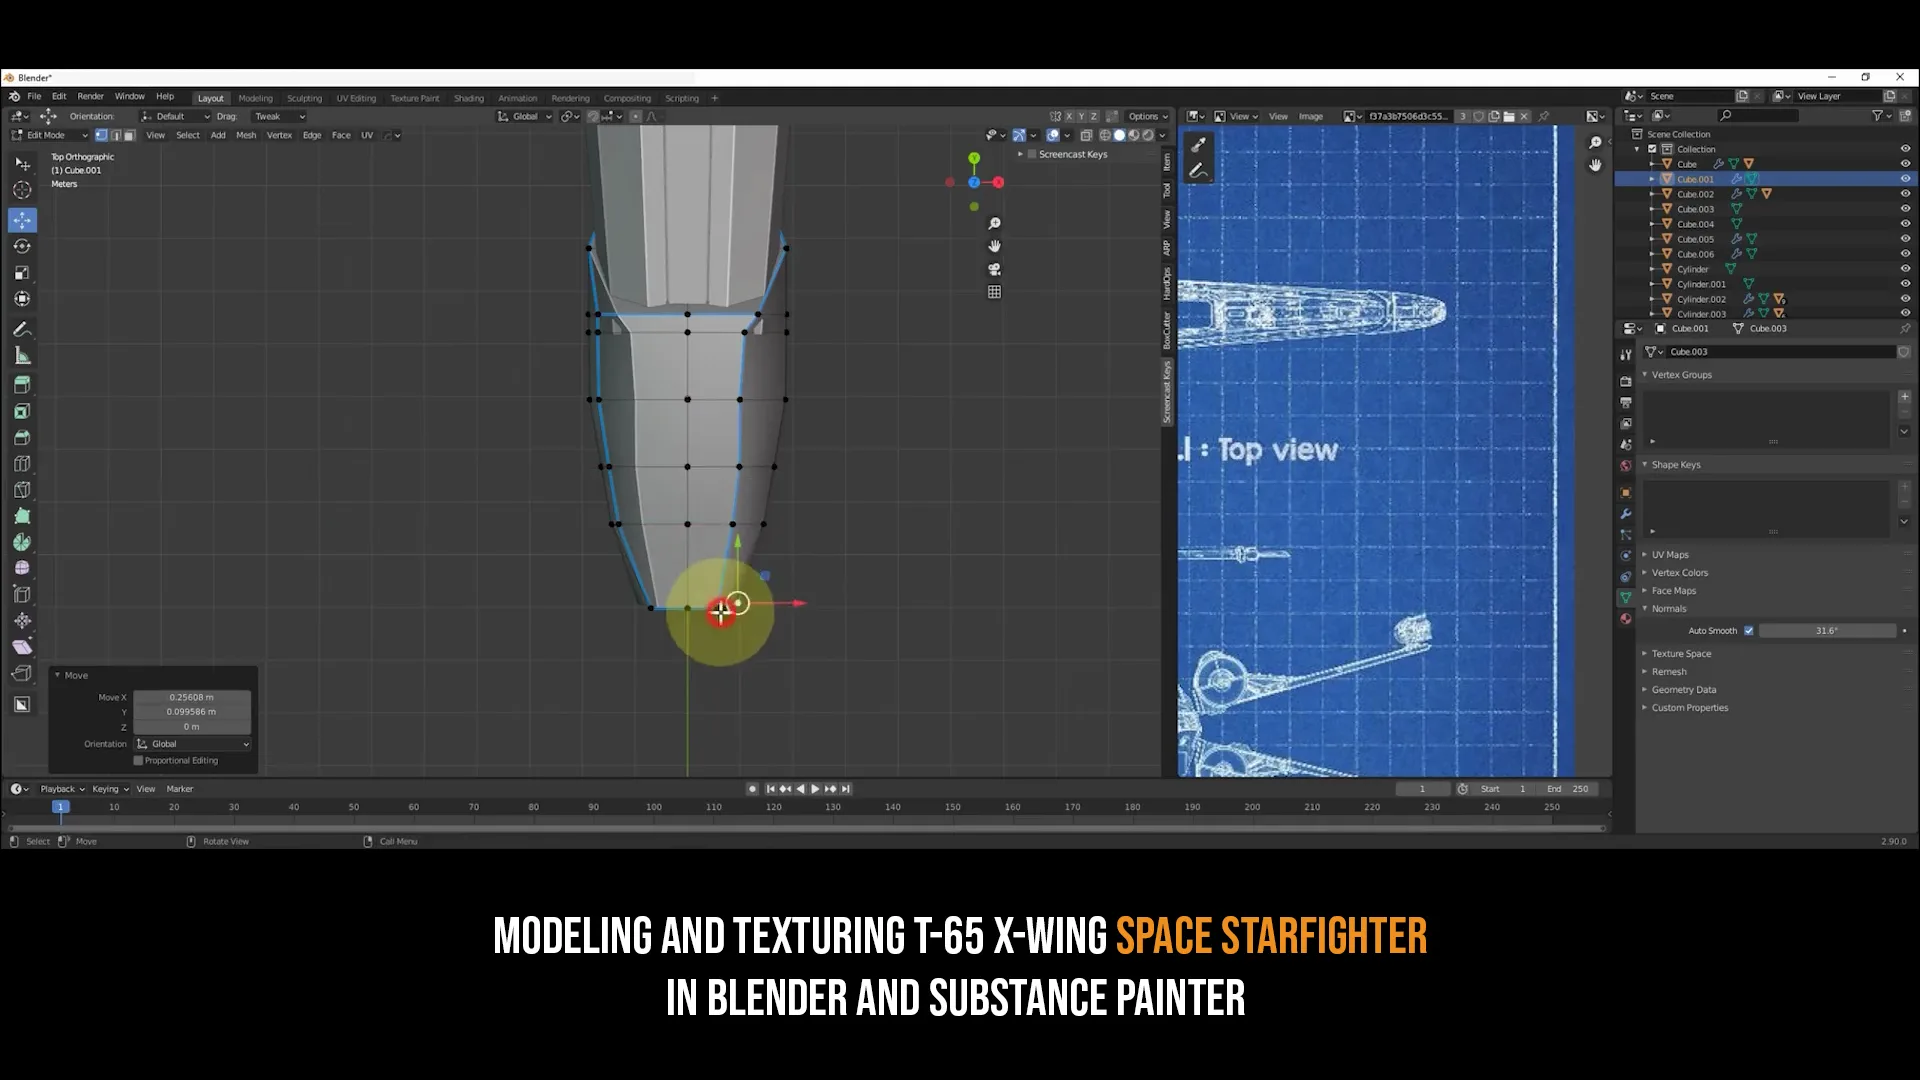Activate the Bevel tool
The height and width of the screenshot is (1080, 1920).
22,437
